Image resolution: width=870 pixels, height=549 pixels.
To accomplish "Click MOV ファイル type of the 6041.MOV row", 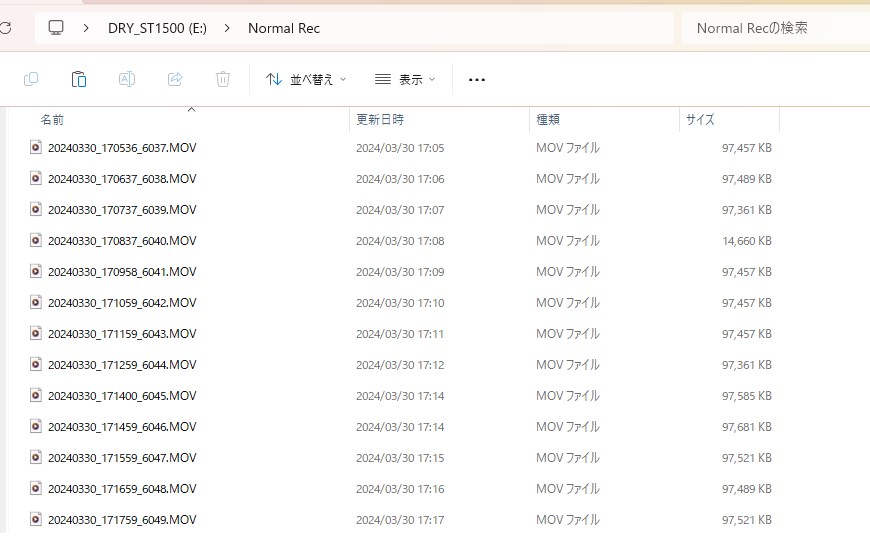I will point(568,272).
